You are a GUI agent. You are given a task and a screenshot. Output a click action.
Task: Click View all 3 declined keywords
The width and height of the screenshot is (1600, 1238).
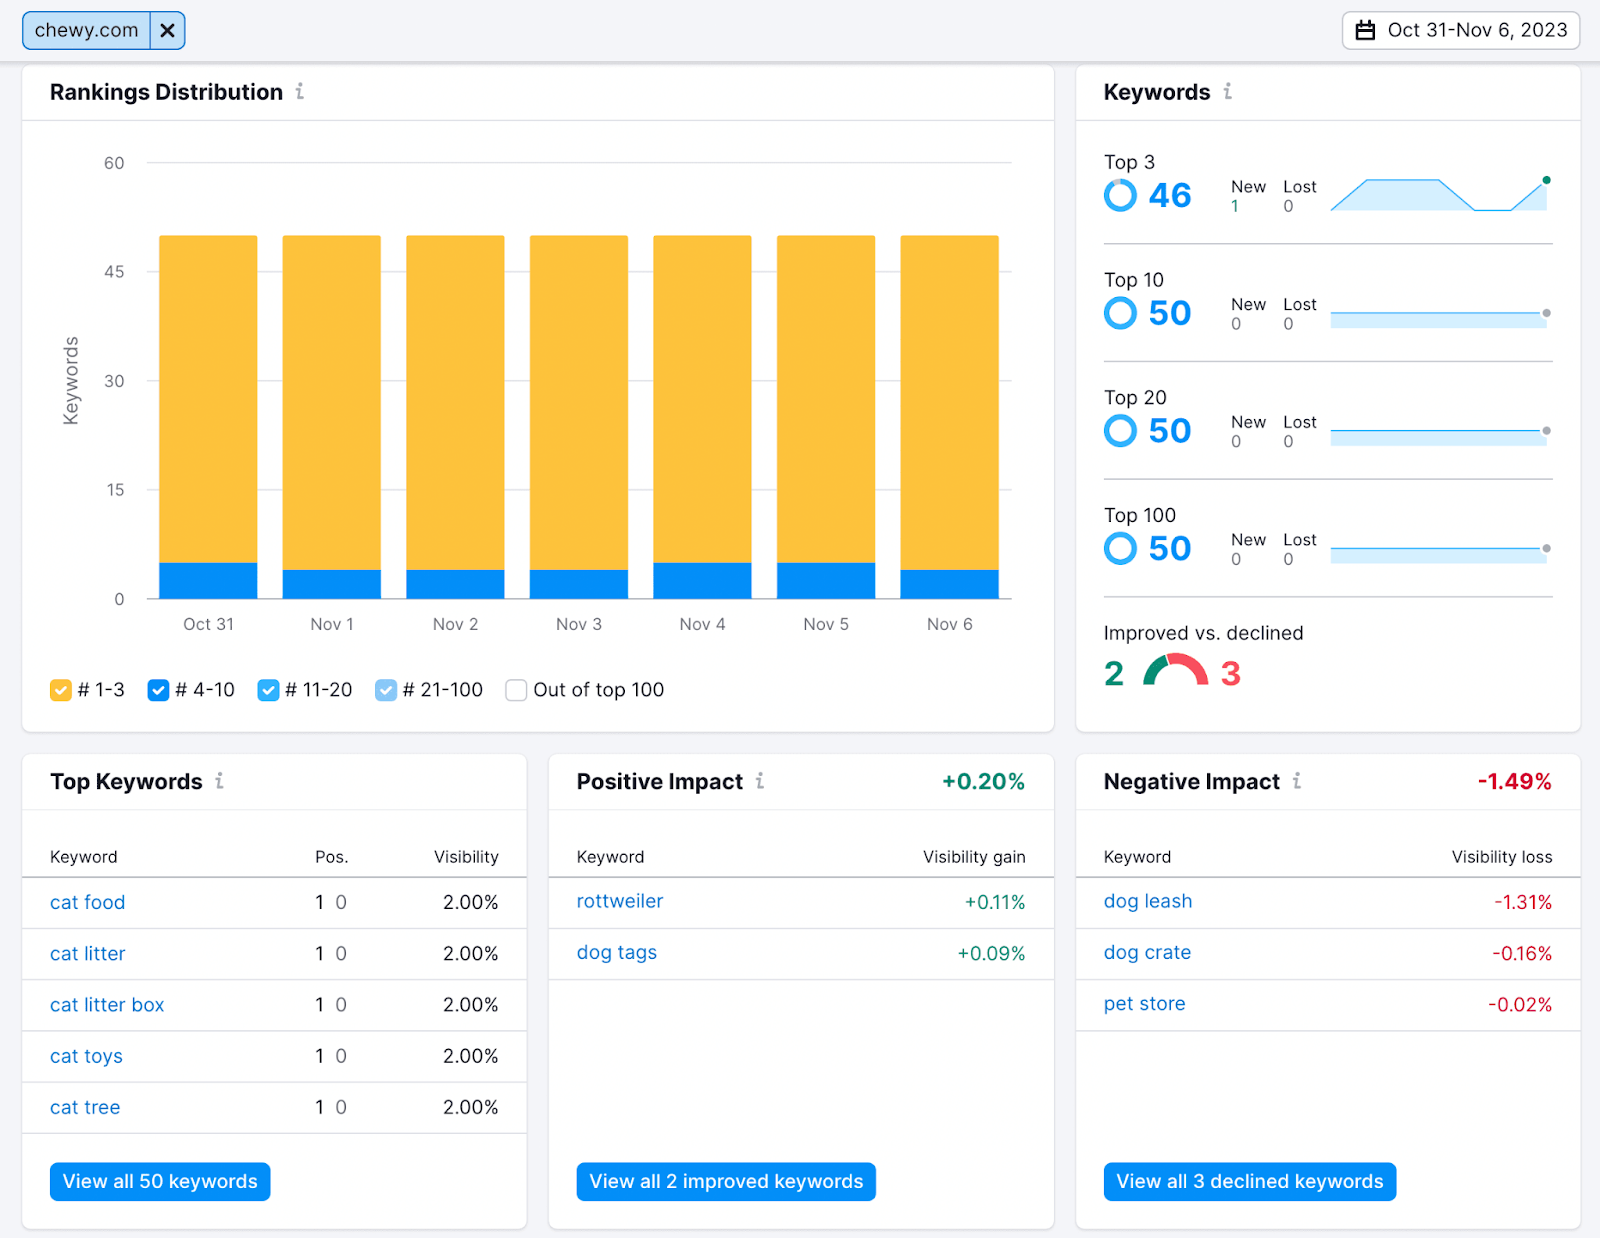click(1249, 1181)
